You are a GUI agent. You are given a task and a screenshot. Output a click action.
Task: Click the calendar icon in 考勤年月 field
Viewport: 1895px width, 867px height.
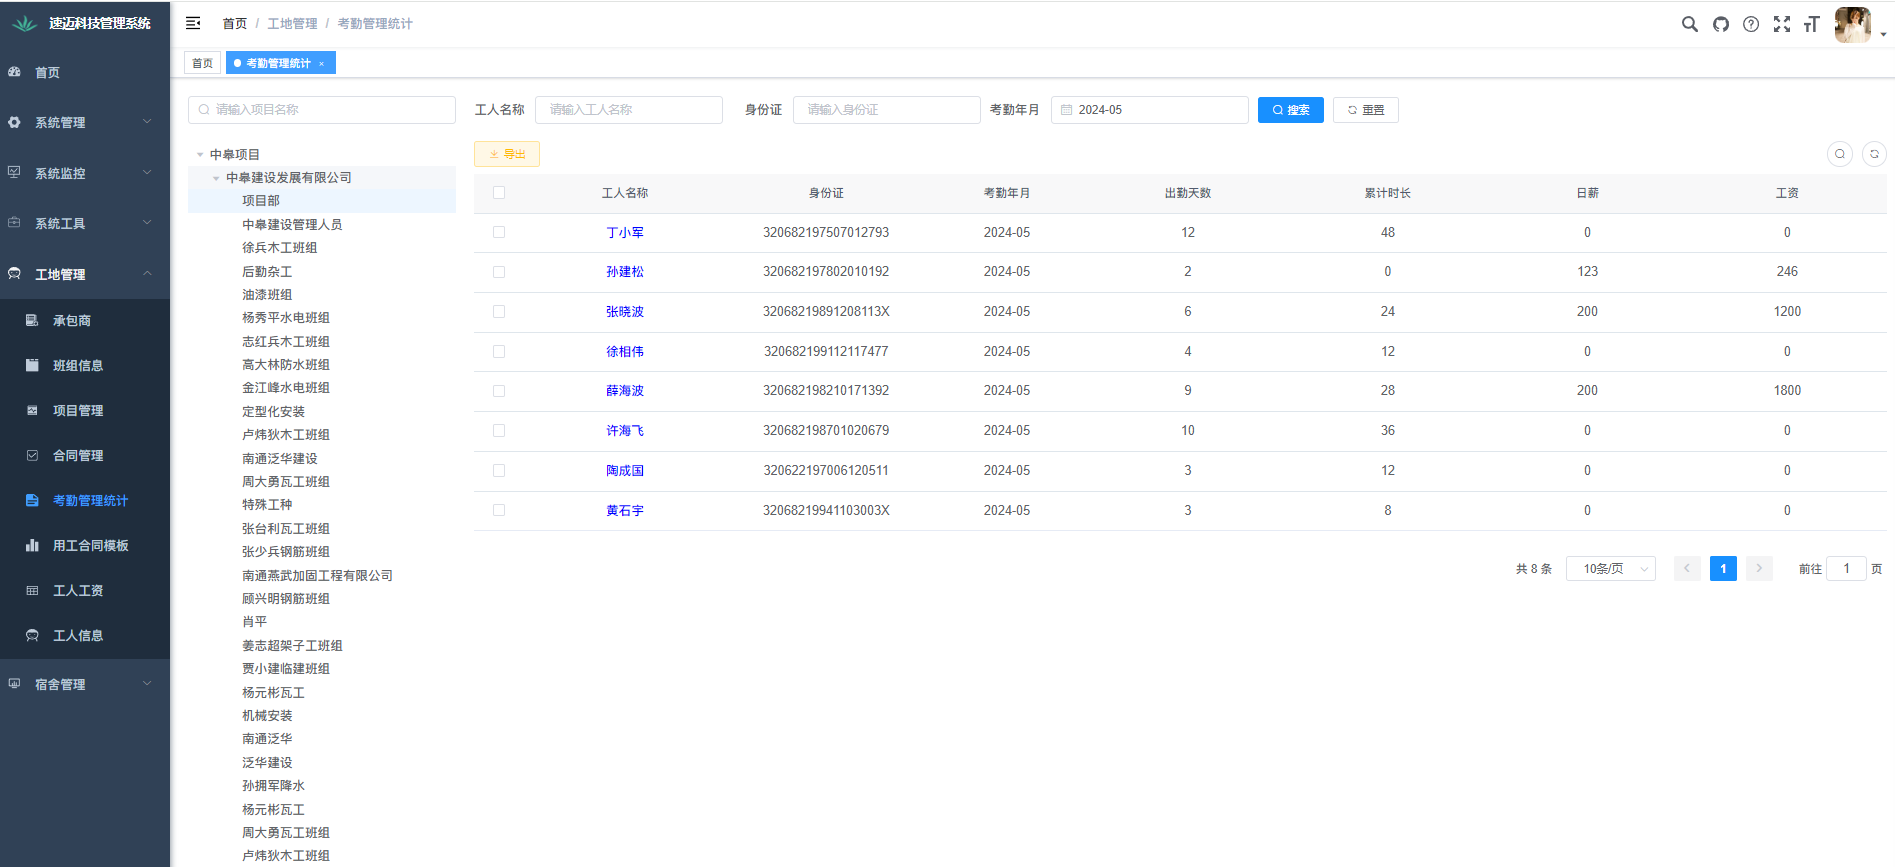[x=1066, y=110]
